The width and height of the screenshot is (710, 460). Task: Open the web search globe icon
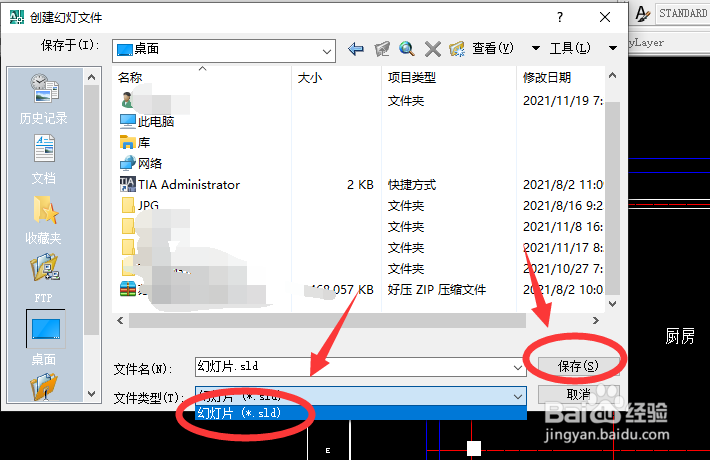[x=407, y=48]
